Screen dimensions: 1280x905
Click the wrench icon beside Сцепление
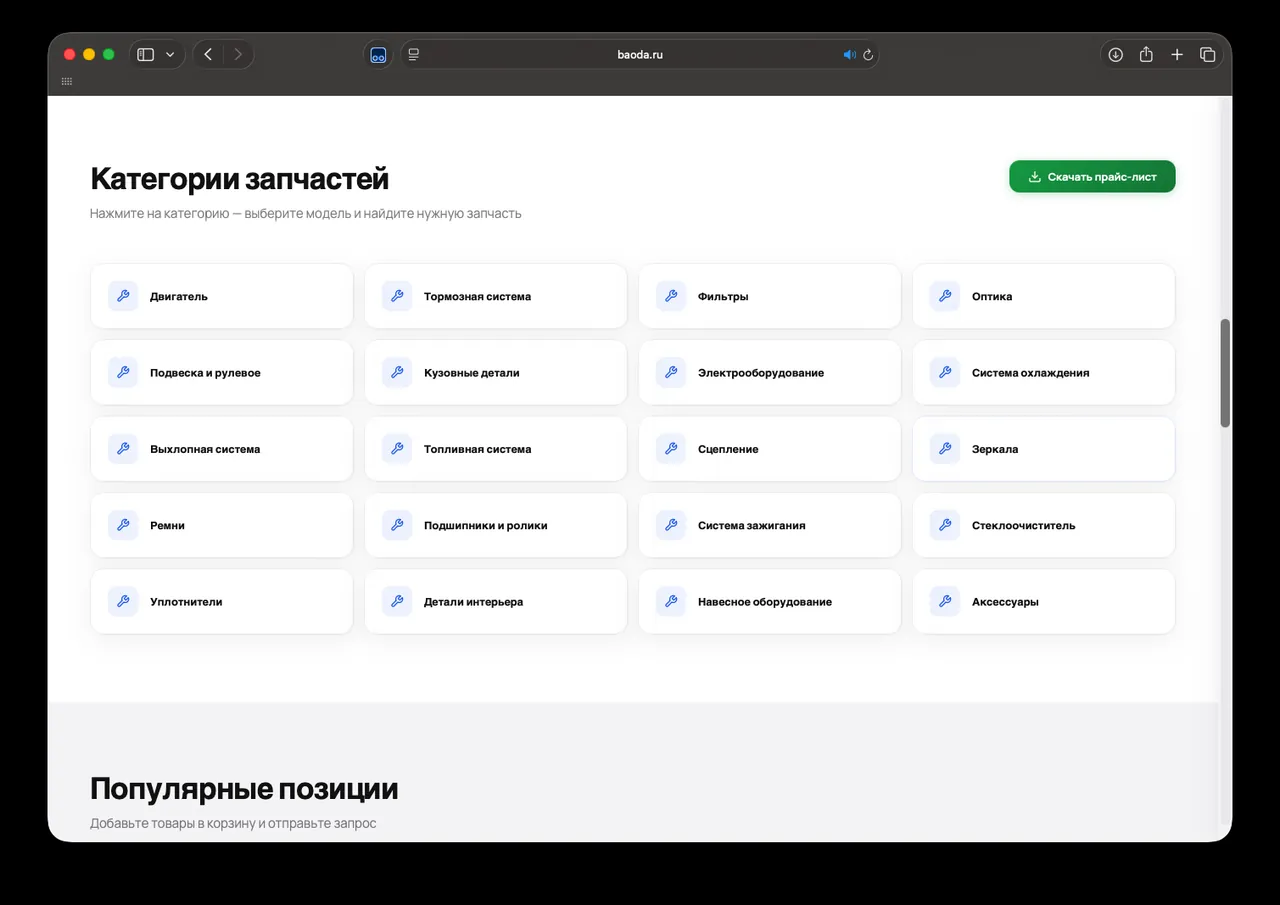(671, 449)
